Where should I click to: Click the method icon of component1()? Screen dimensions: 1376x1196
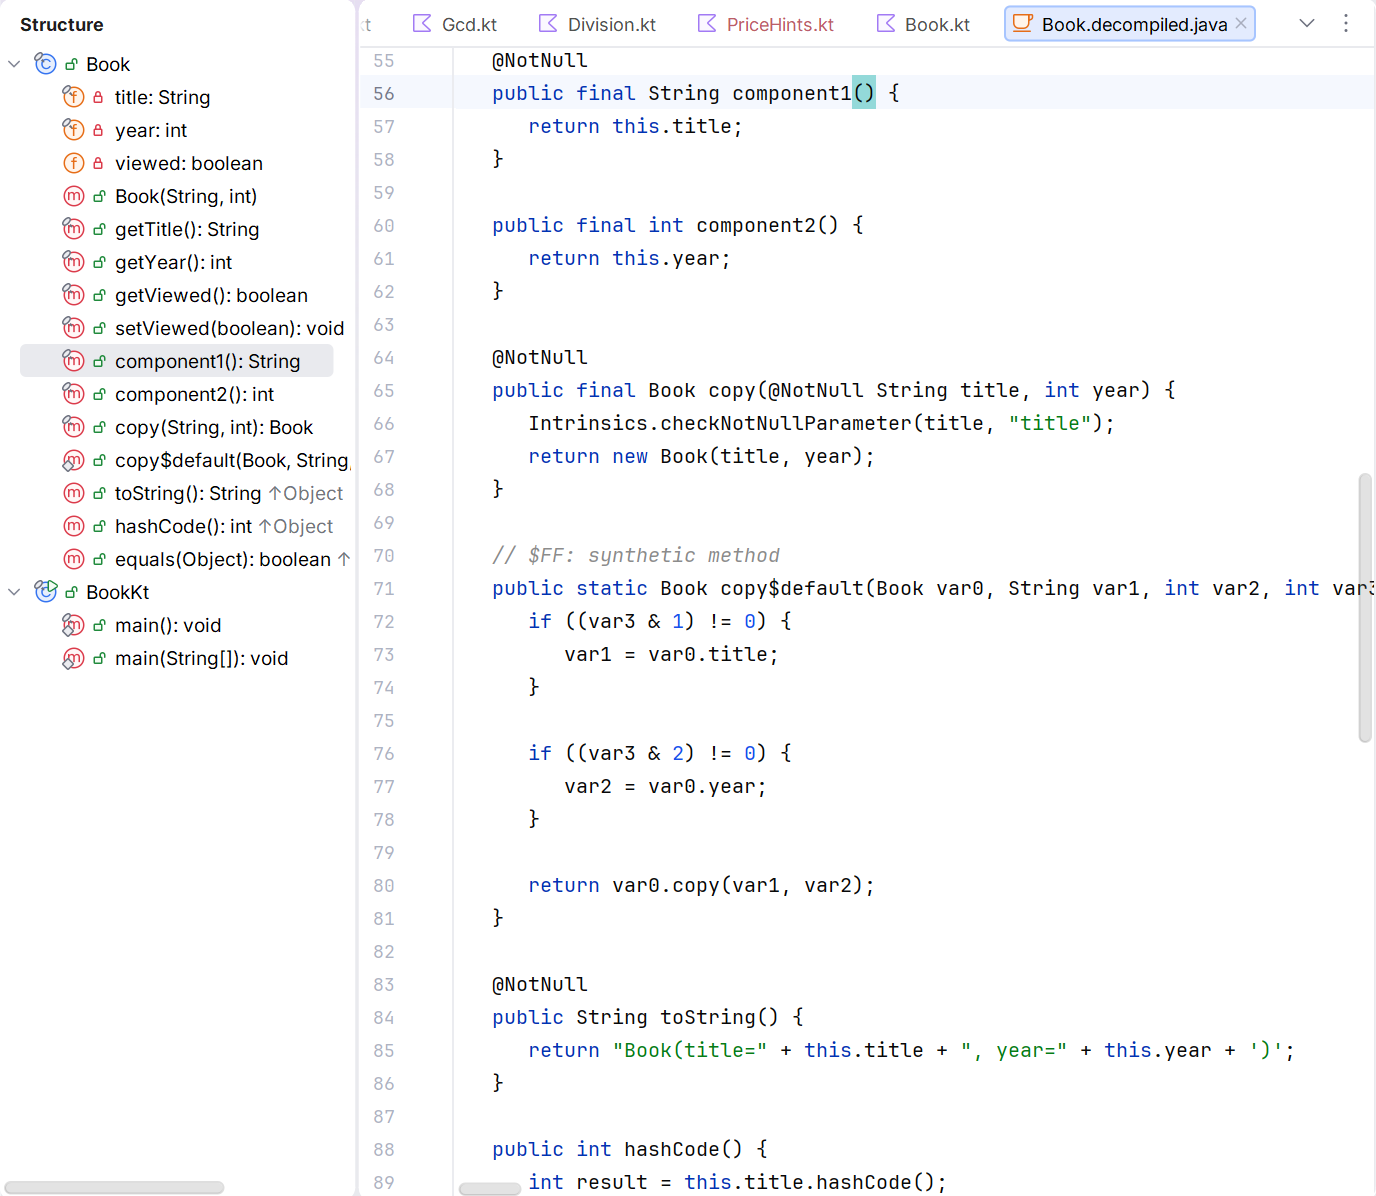[73, 361]
